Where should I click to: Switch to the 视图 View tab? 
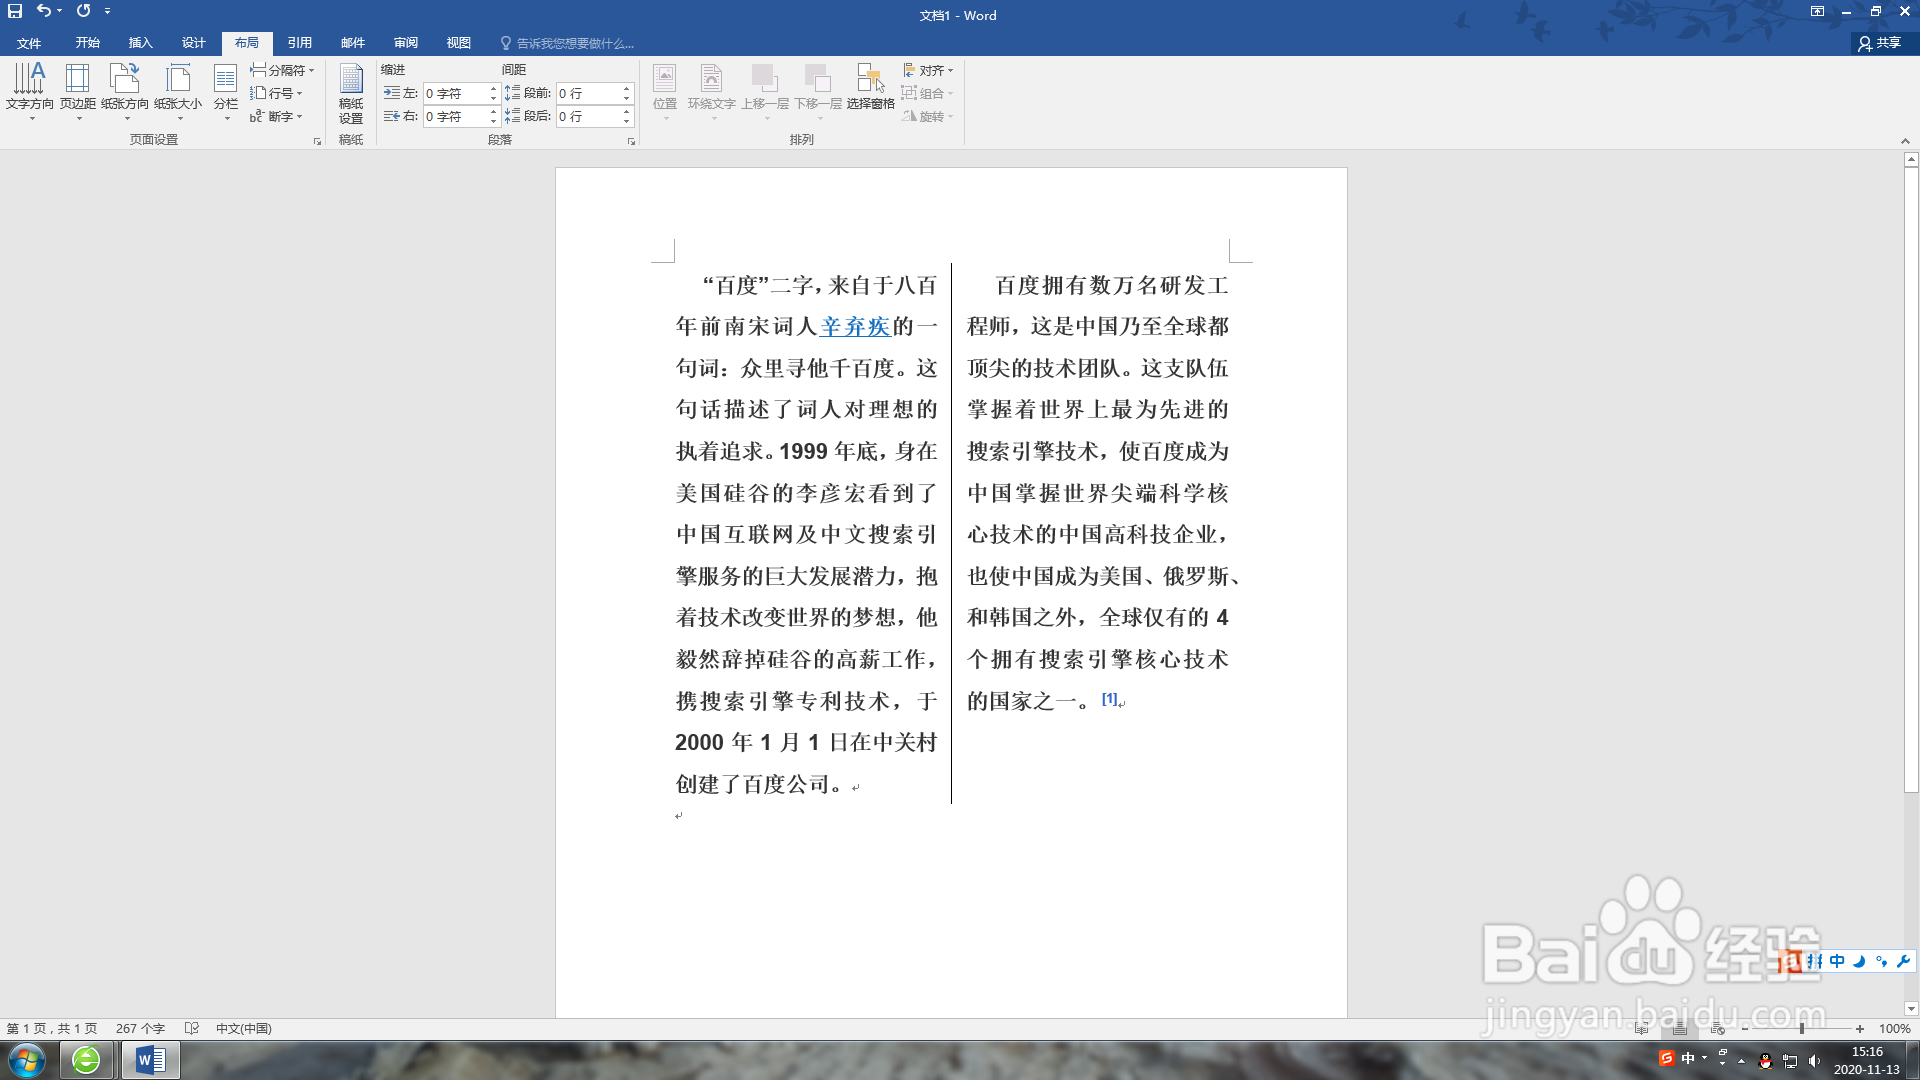(x=459, y=43)
